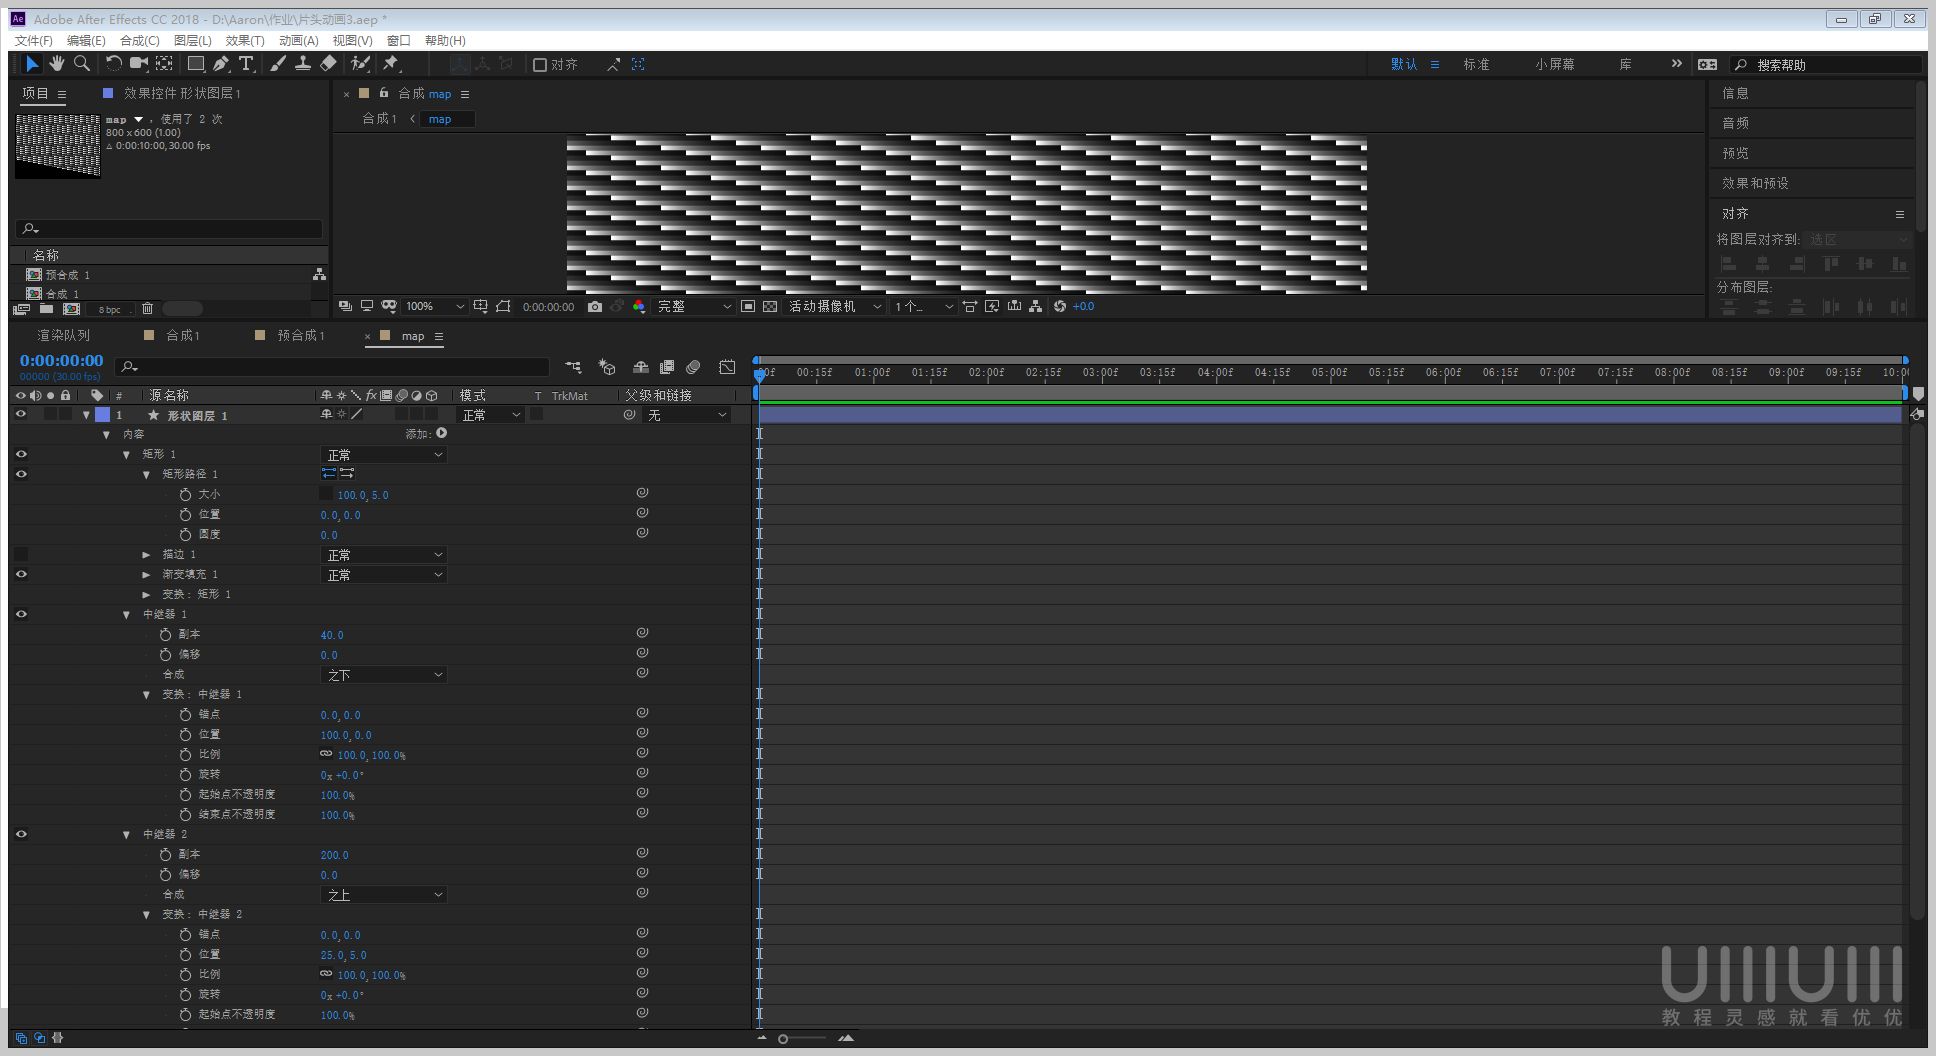Image resolution: width=1936 pixels, height=1056 pixels.
Task: Select the Clone Stamp tool
Action: pos(303,64)
